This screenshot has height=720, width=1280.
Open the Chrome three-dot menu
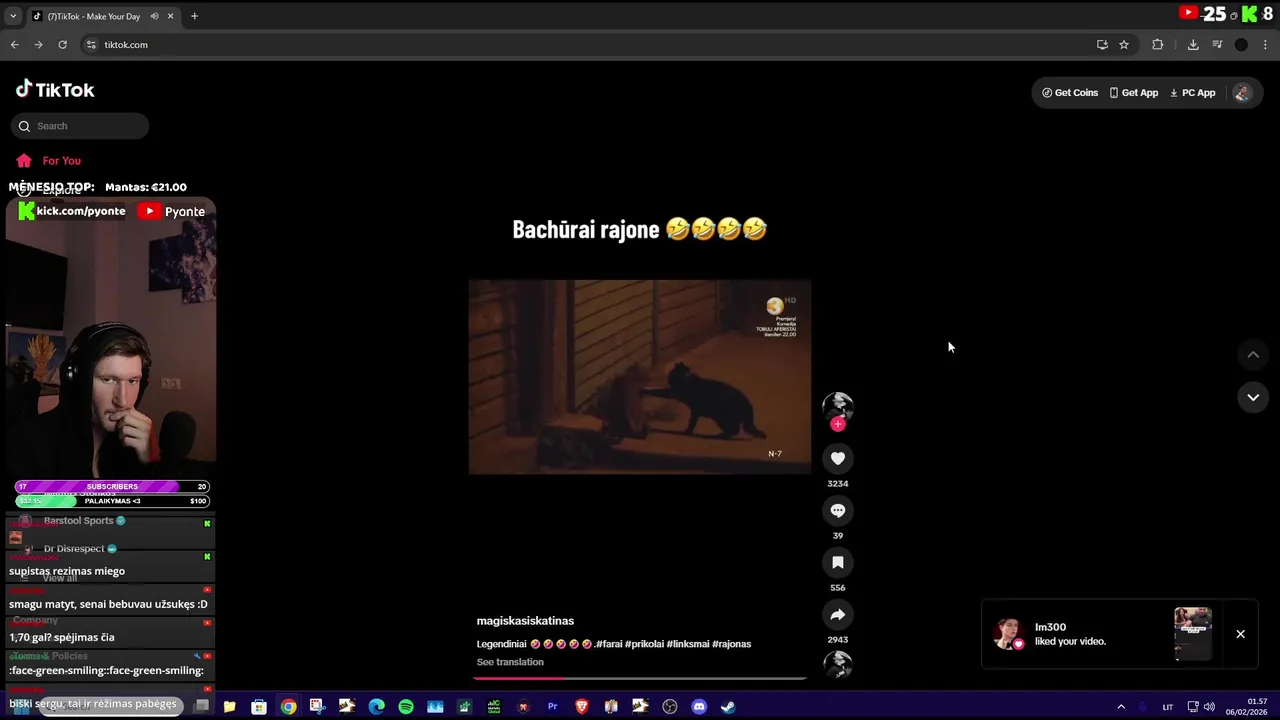pyautogui.click(x=1265, y=44)
